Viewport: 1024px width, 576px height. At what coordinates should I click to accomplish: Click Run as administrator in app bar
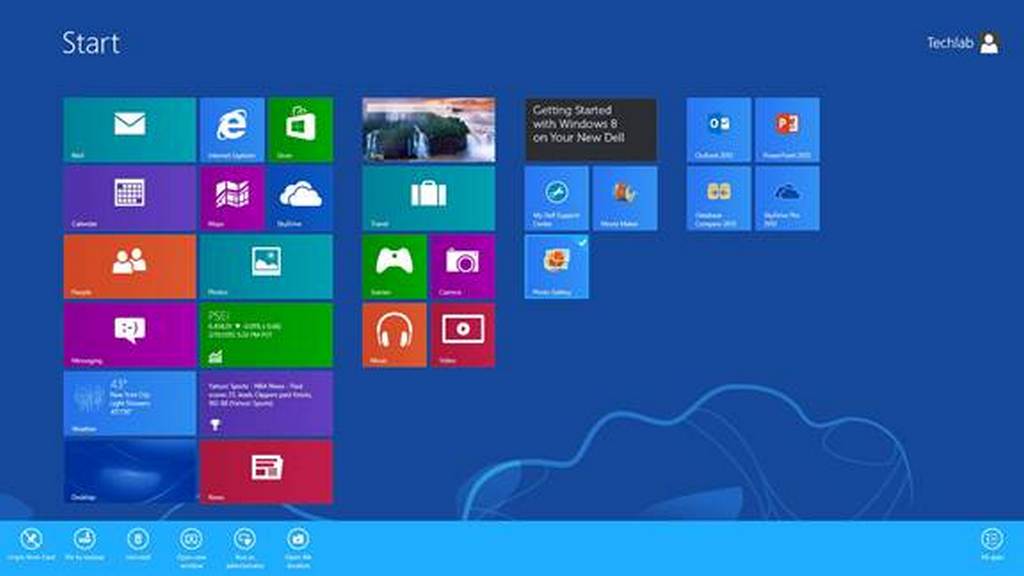click(x=244, y=547)
